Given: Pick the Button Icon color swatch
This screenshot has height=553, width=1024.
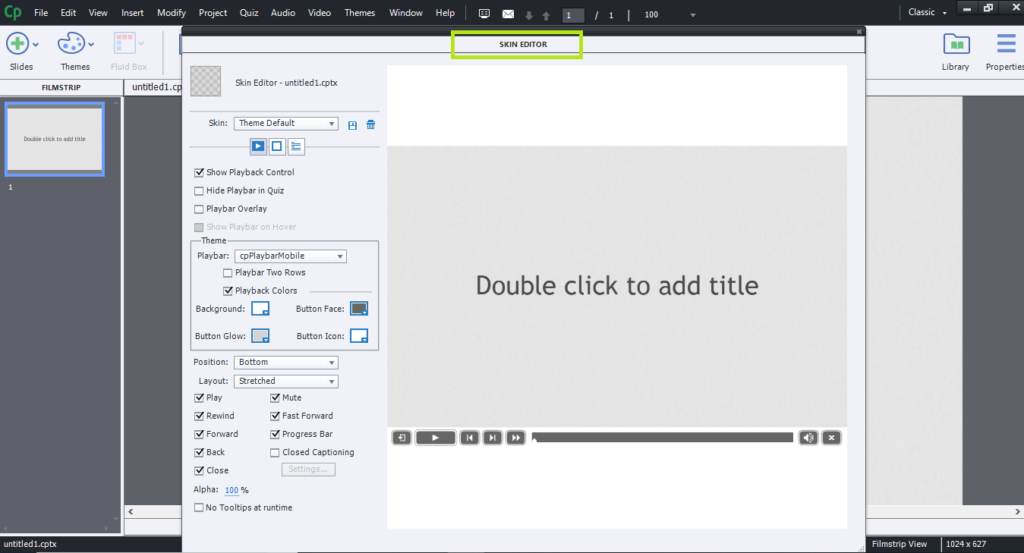Looking at the screenshot, I should pos(359,336).
